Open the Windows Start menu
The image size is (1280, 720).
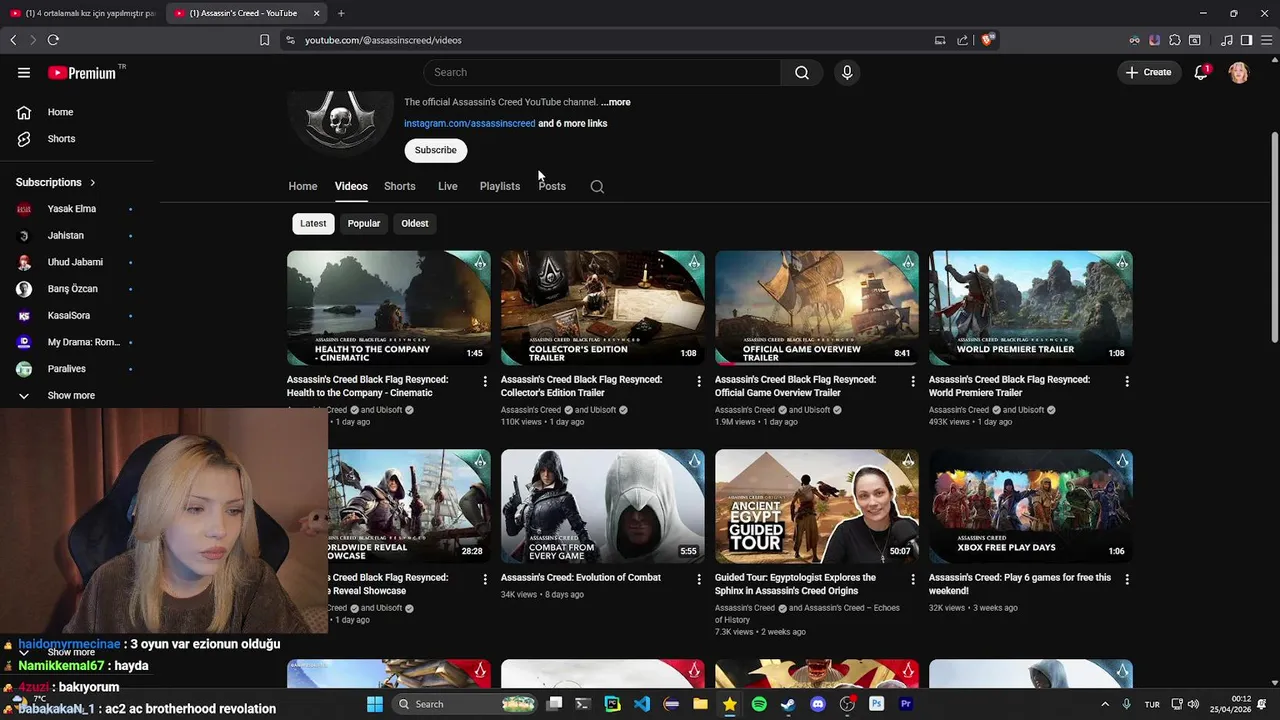pos(375,704)
